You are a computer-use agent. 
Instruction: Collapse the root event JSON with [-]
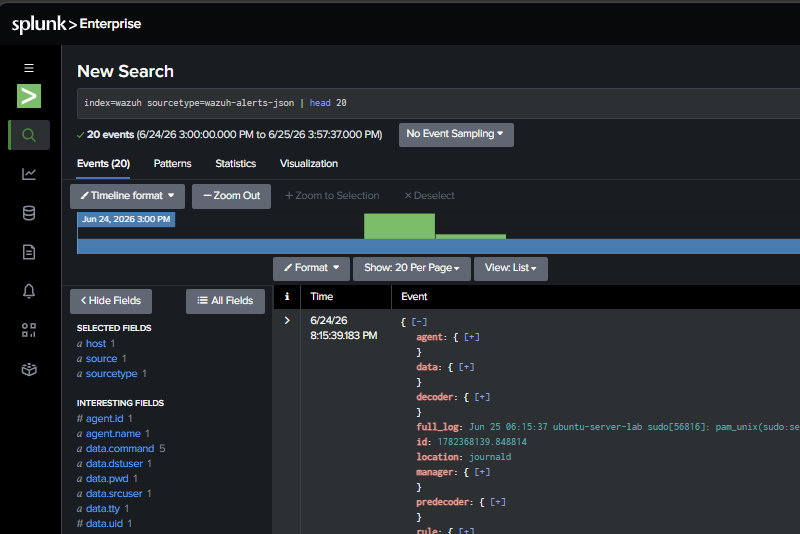coord(419,322)
